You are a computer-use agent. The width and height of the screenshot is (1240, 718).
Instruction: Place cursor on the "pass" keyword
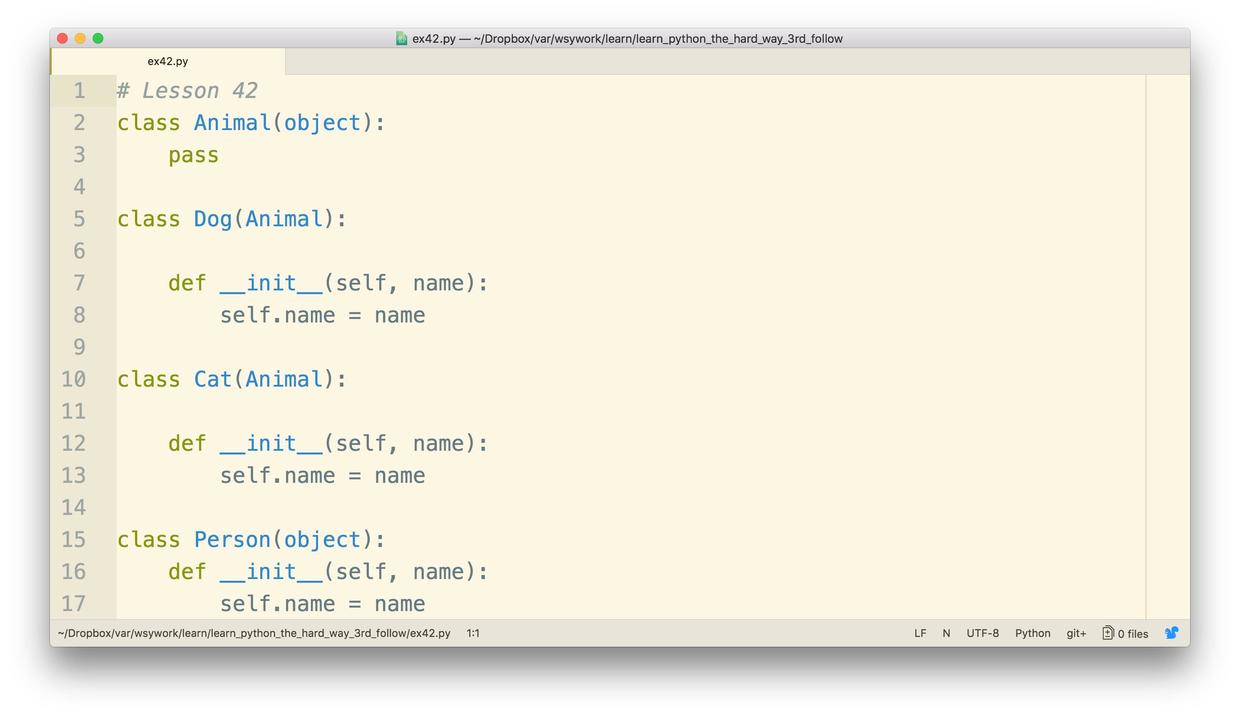click(x=193, y=155)
